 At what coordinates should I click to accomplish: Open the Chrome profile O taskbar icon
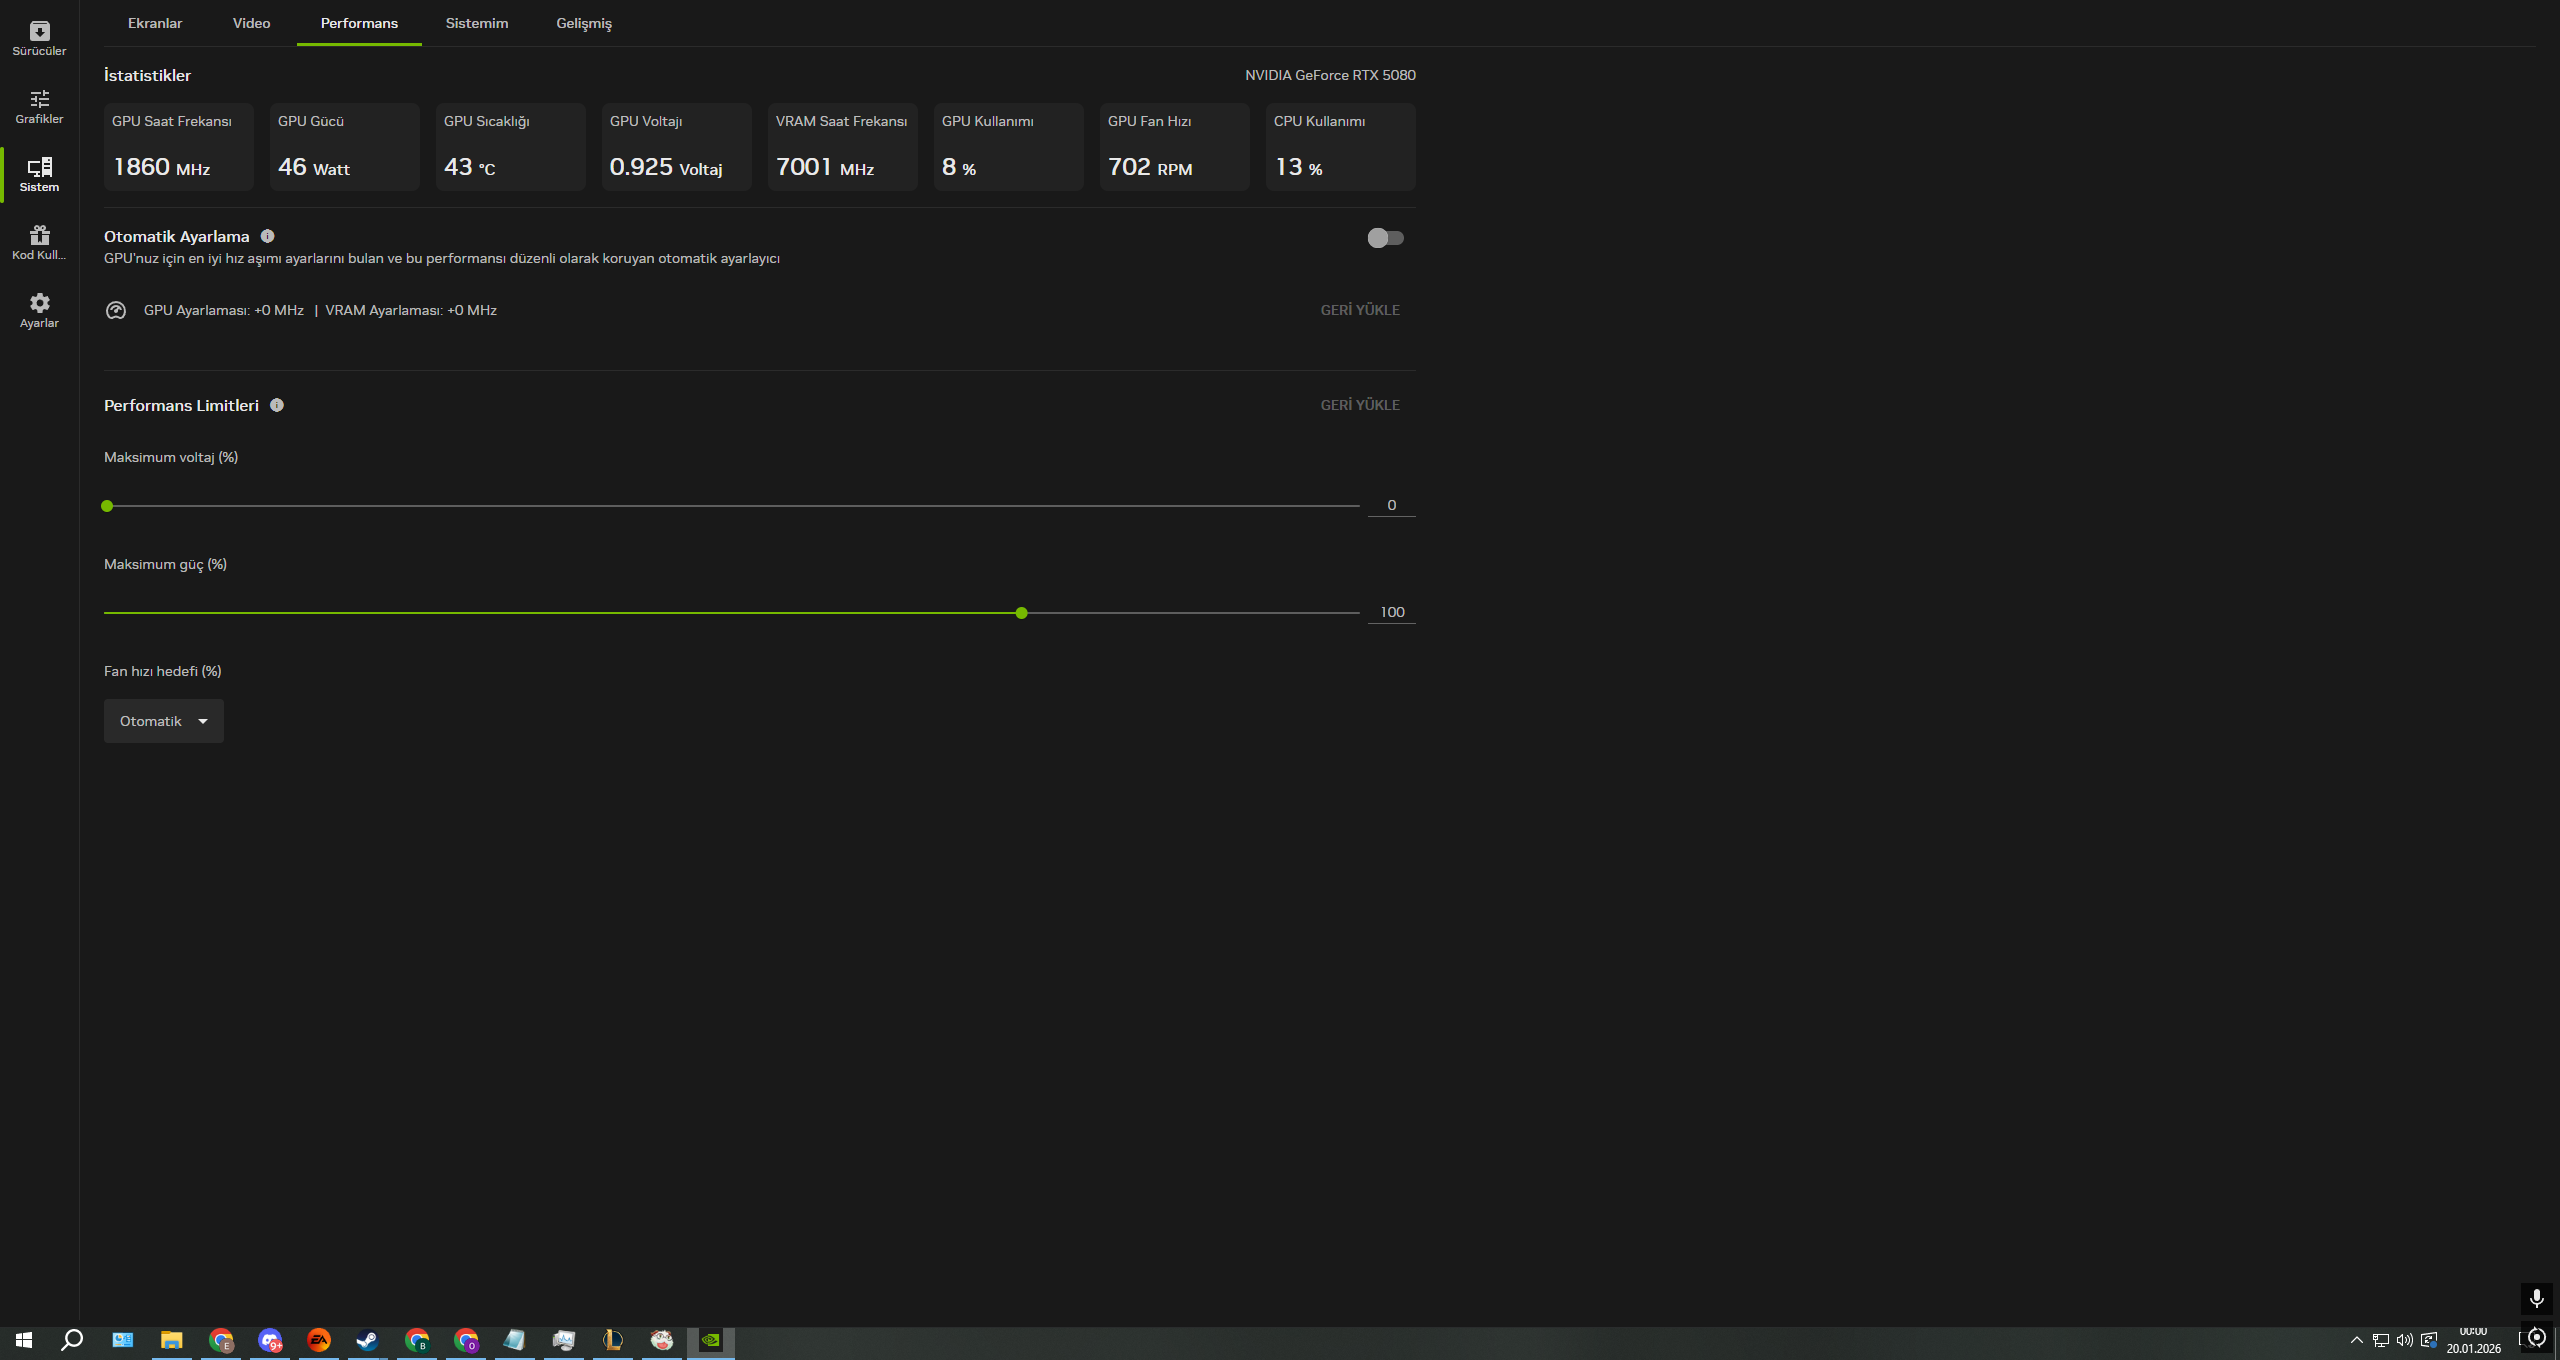pos(466,1340)
